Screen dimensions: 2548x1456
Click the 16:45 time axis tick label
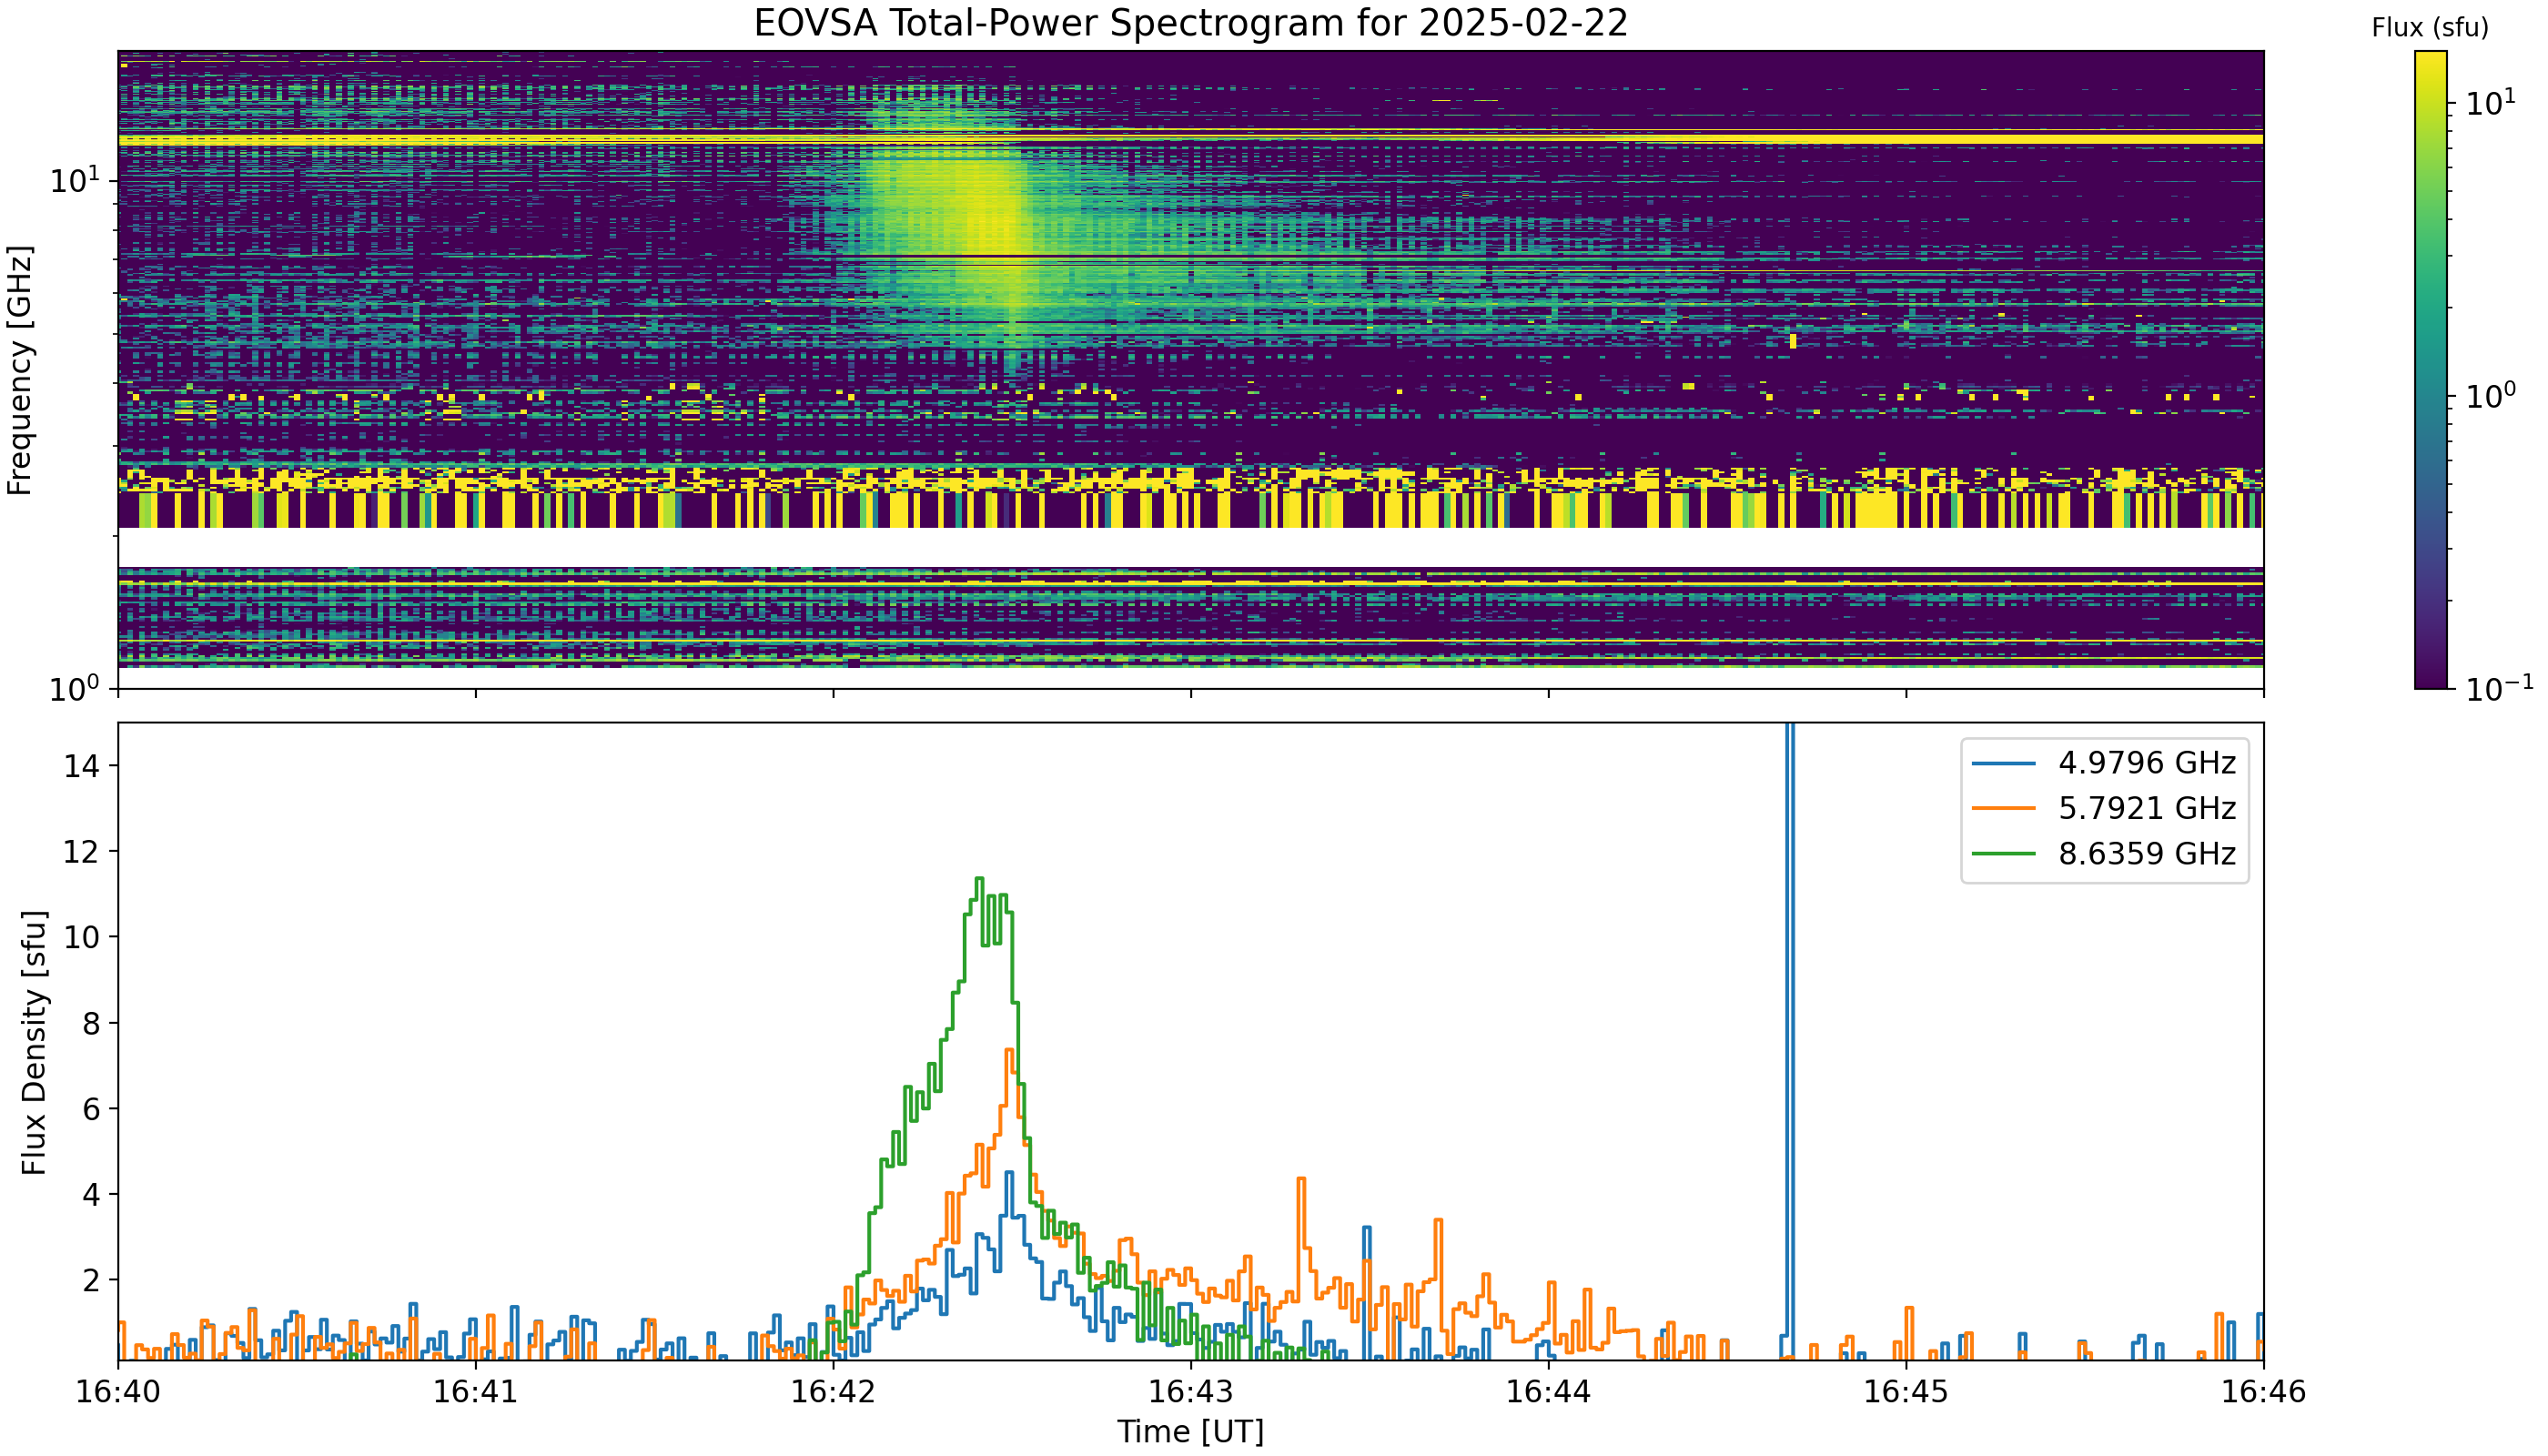(1906, 1393)
